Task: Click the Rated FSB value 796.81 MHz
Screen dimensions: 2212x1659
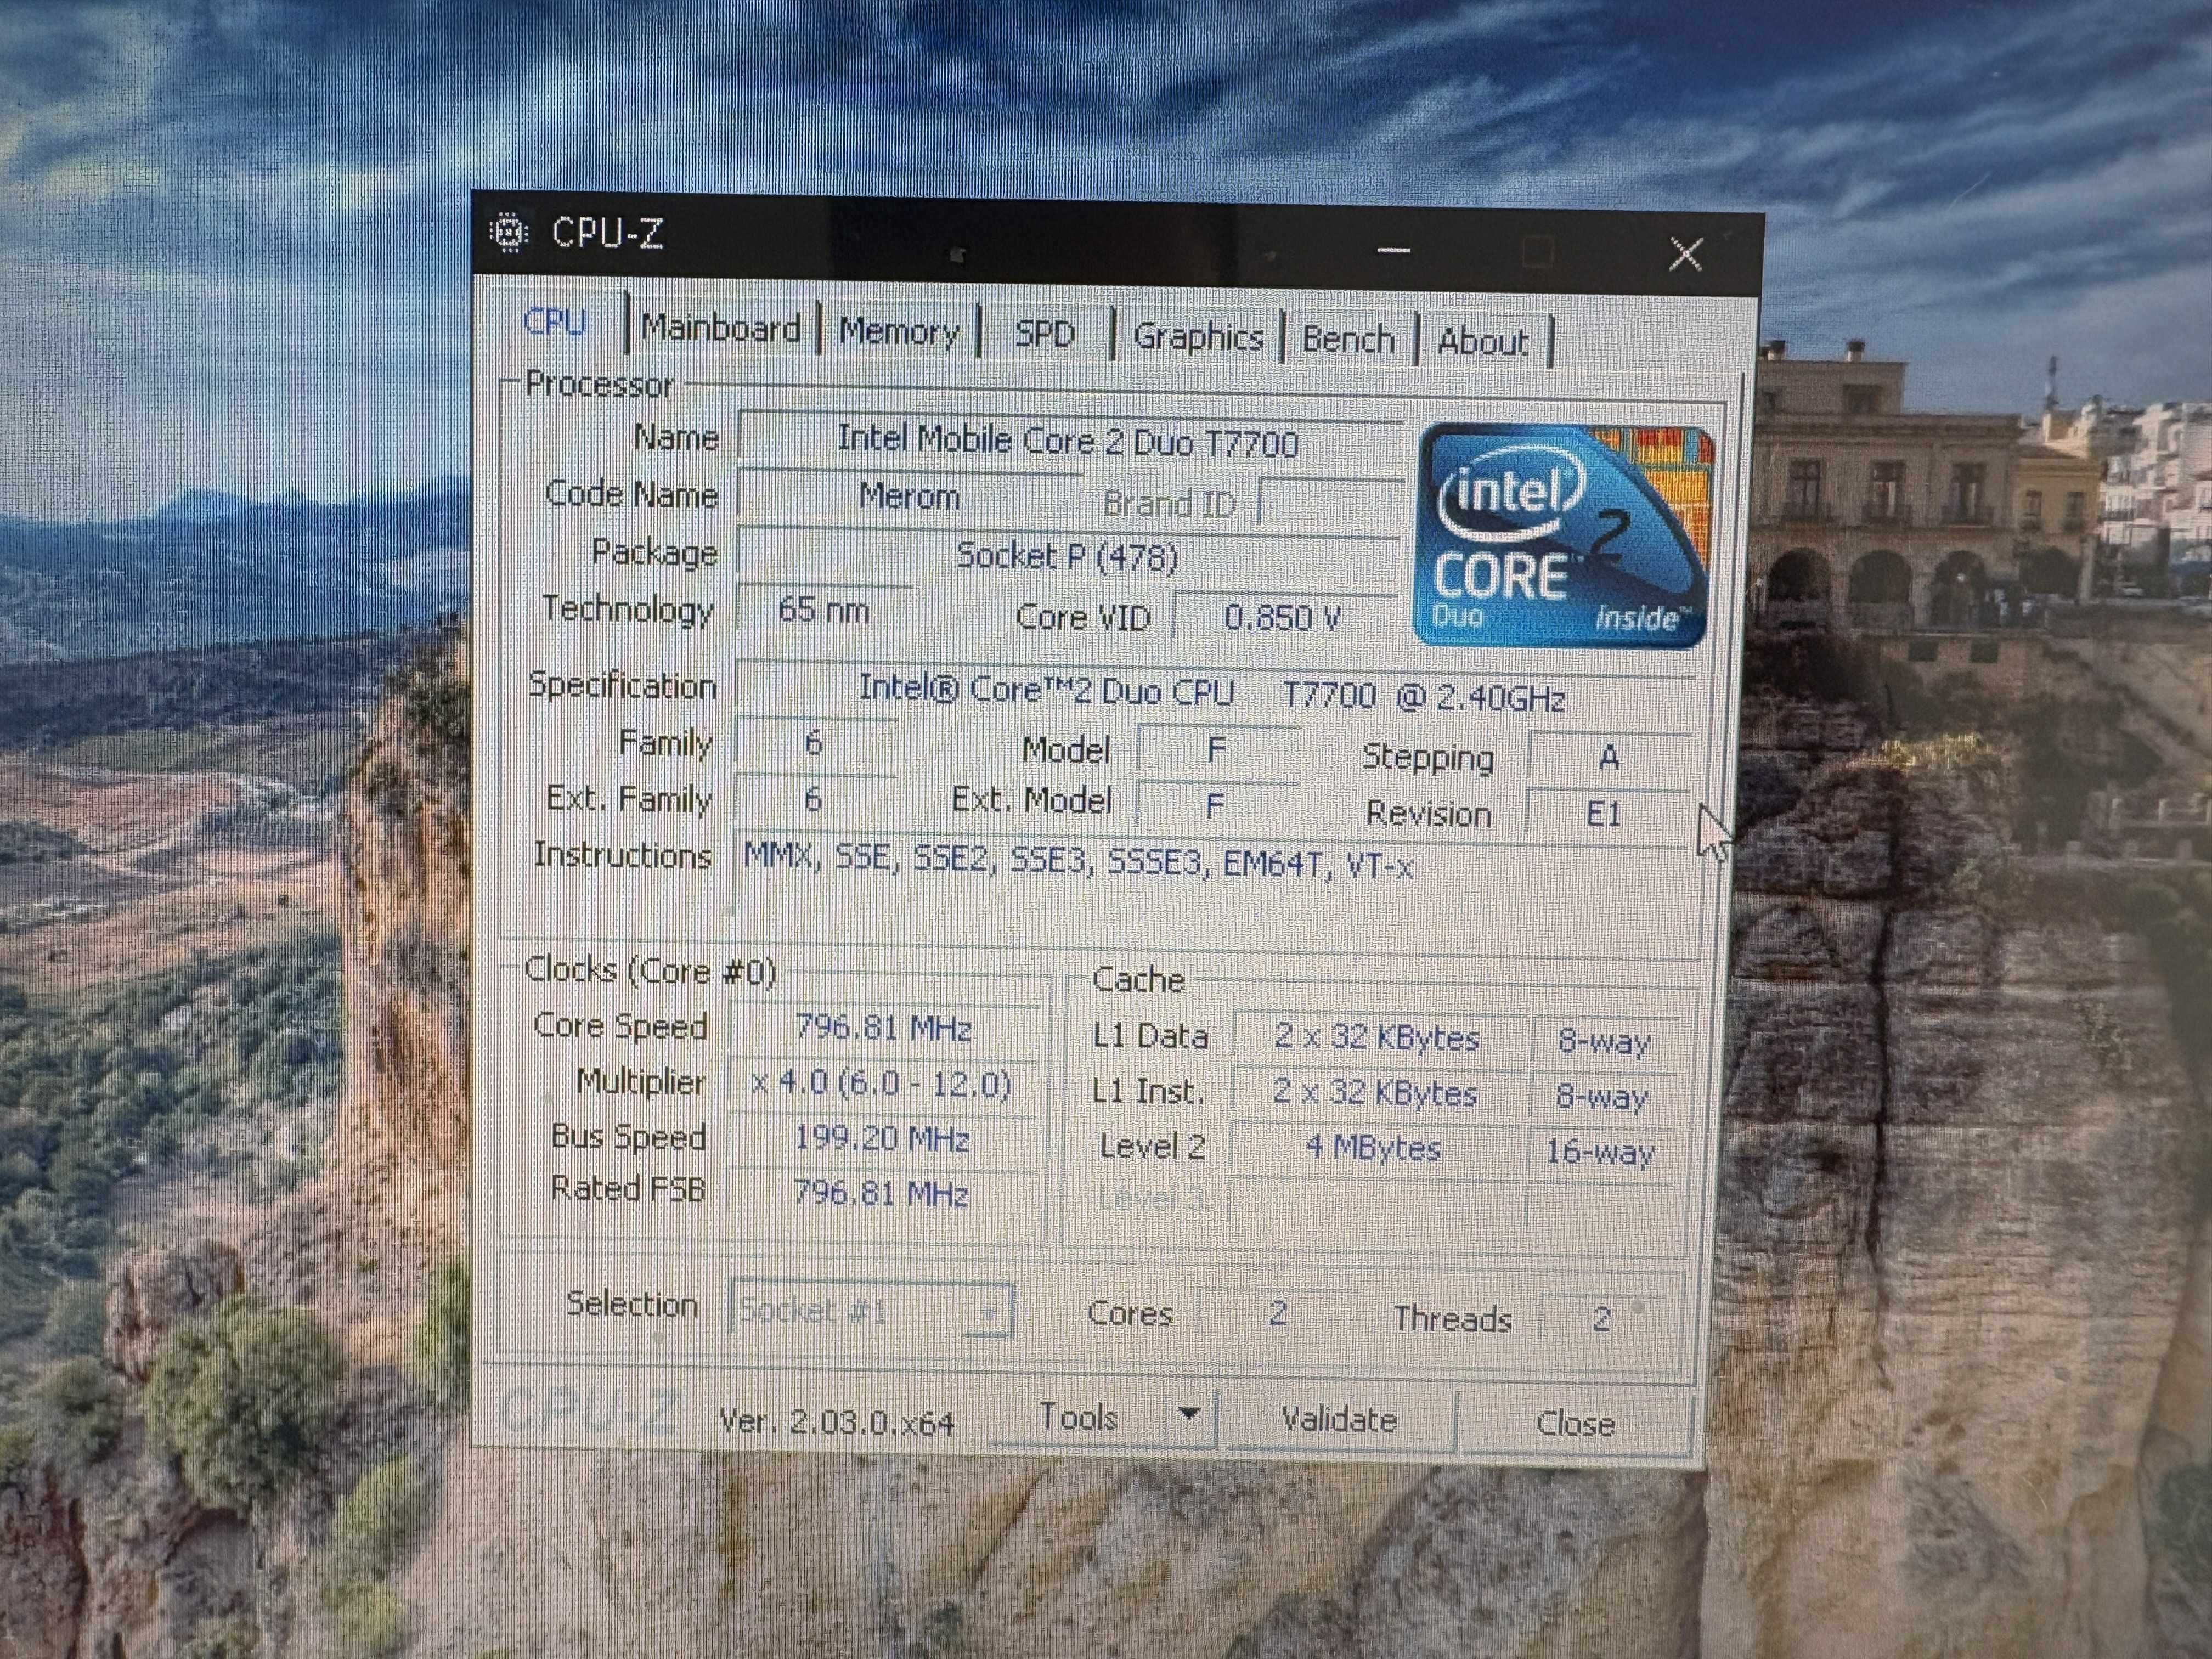Action: (x=881, y=1193)
